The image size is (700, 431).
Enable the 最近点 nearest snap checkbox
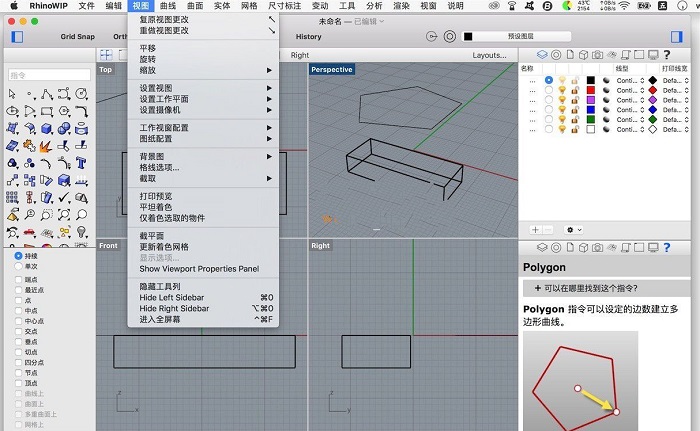18,290
